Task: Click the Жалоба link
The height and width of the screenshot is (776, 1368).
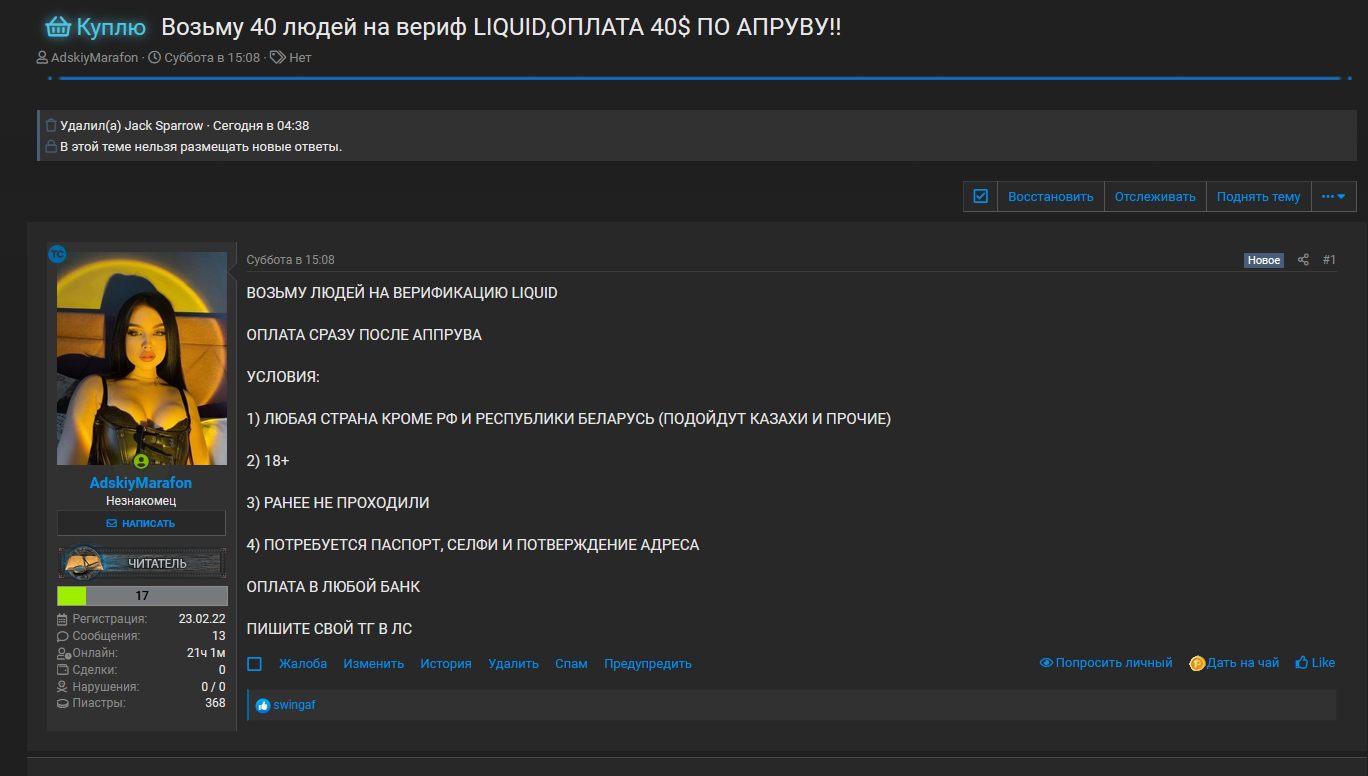Action: pos(303,664)
